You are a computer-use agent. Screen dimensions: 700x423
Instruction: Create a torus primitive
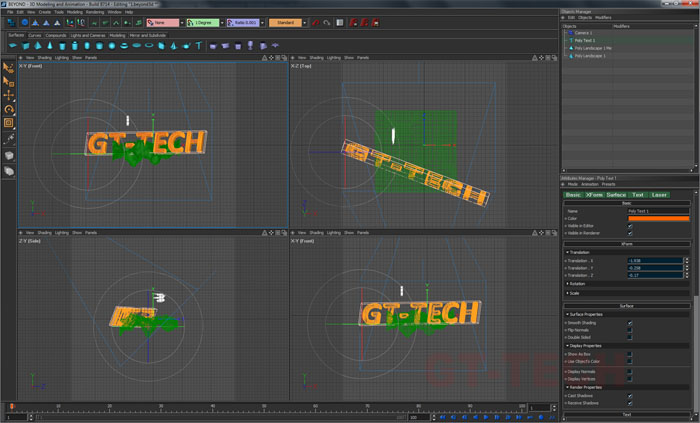(x=124, y=46)
